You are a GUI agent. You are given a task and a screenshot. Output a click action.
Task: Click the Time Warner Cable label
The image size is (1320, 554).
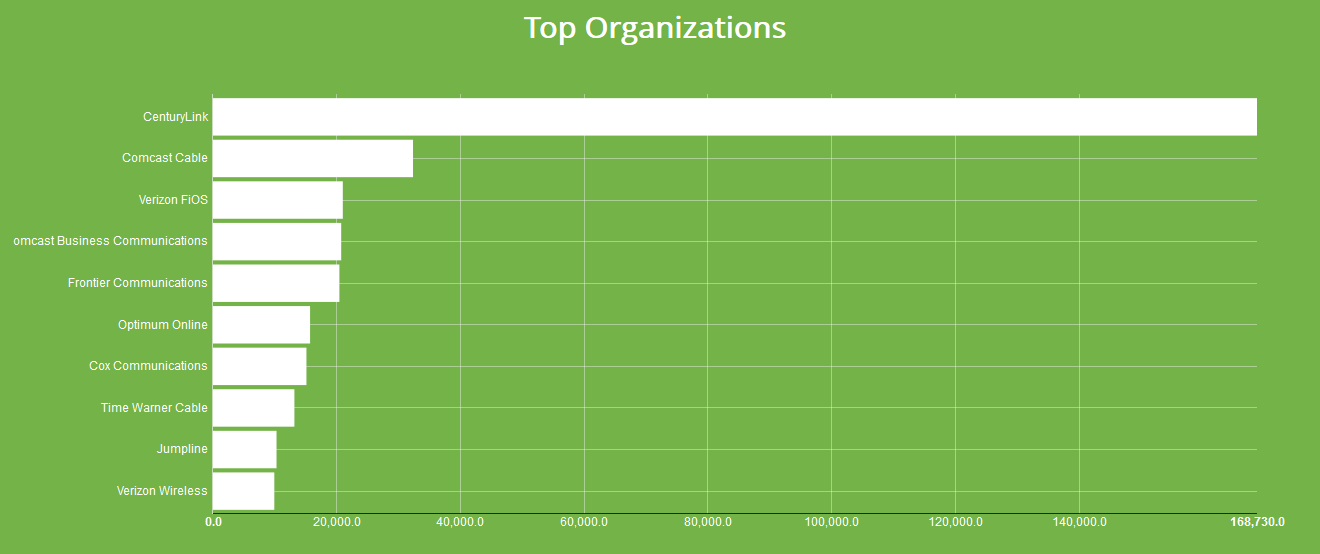(x=155, y=408)
